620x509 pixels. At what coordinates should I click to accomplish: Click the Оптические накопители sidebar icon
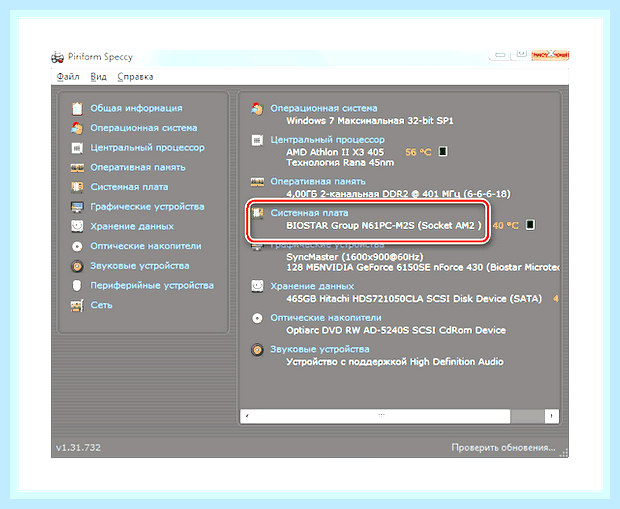coord(77,246)
